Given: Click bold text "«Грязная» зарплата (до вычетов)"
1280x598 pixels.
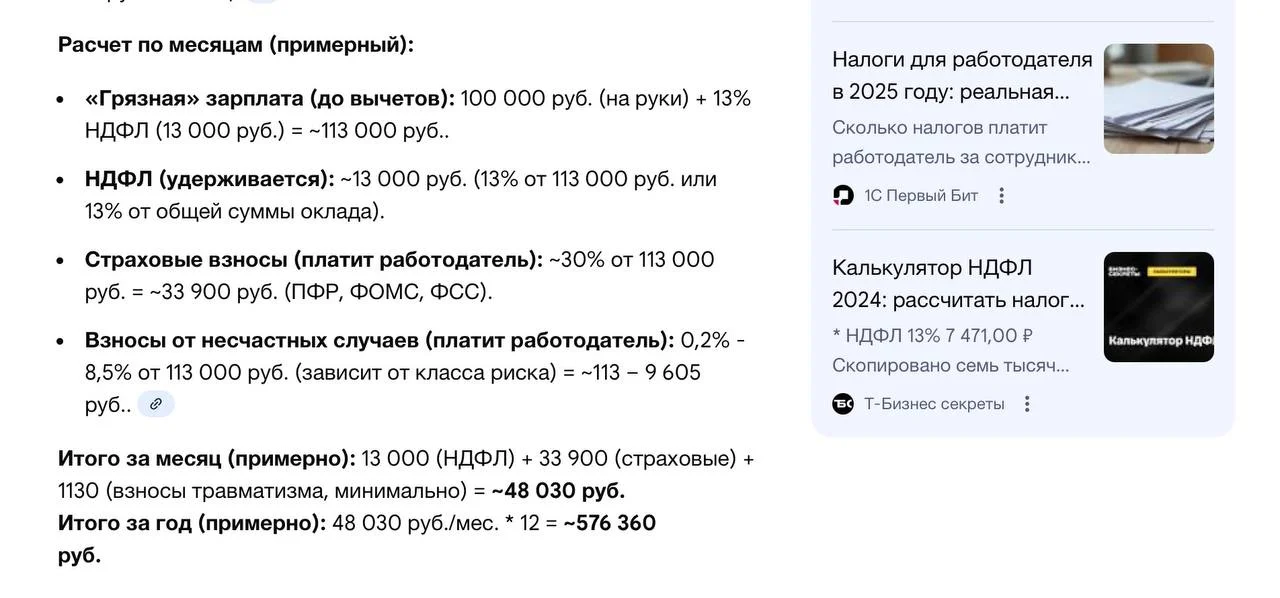Looking at the screenshot, I should (269, 99).
